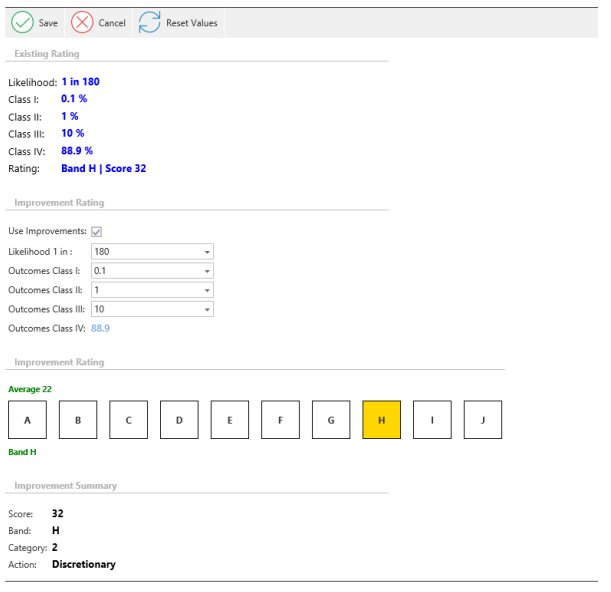Open the Likelihood 1 in dropdown
Screen dimensions: 611x592
(206, 252)
